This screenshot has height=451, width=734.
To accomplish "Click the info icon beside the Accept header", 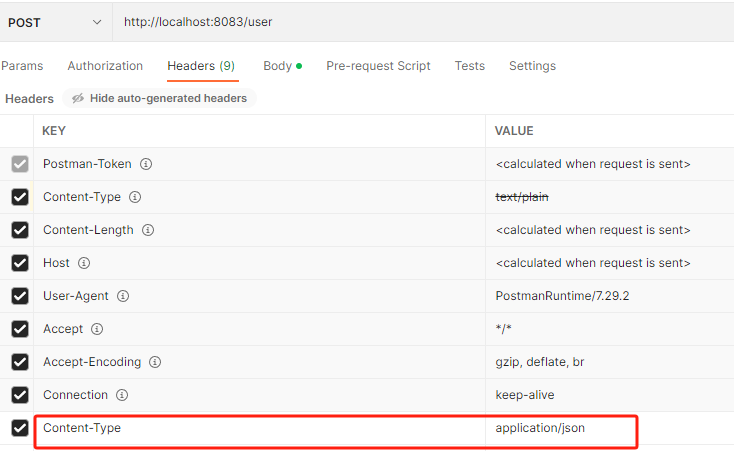I will [97, 329].
